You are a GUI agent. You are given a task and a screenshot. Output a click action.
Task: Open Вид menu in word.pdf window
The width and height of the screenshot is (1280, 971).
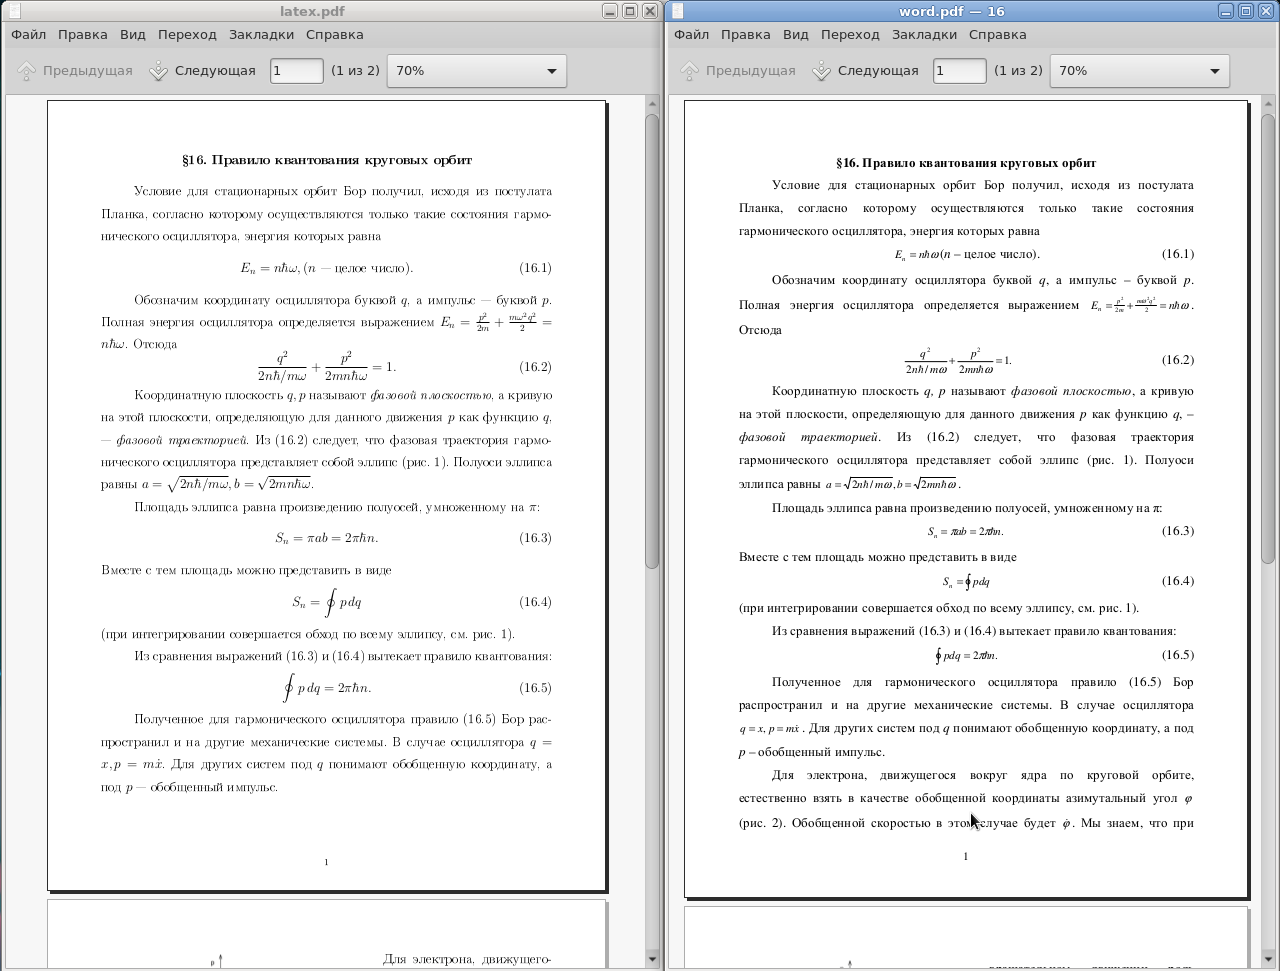point(796,34)
